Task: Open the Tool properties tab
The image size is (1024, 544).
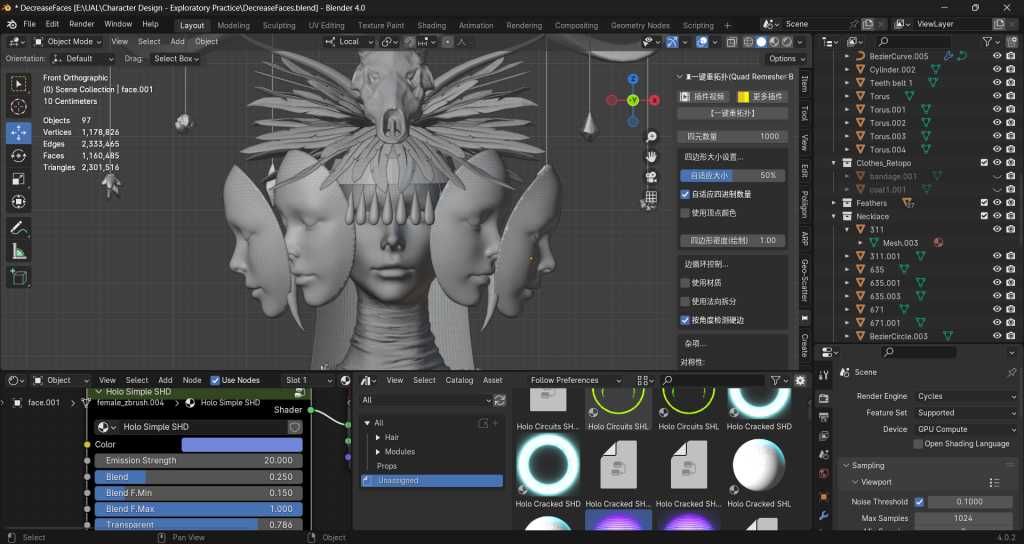Action: click(x=824, y=375)
